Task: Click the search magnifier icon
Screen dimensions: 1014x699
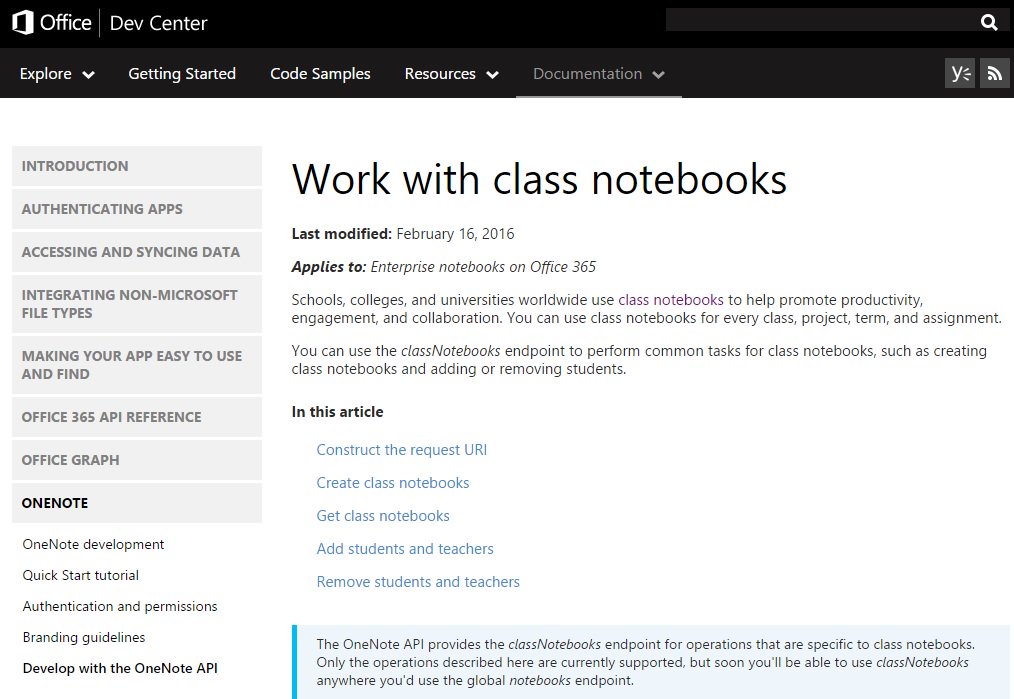Action: coord(989,23)
